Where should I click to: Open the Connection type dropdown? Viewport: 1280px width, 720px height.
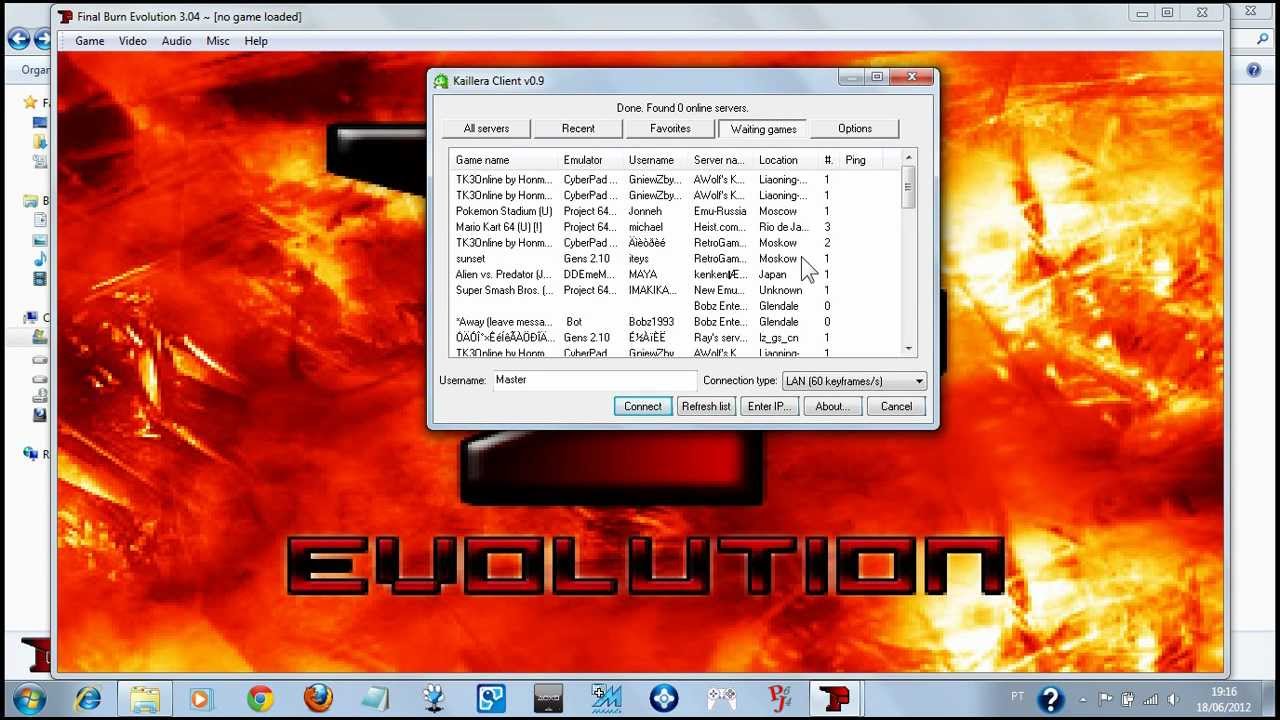[854, 381]
